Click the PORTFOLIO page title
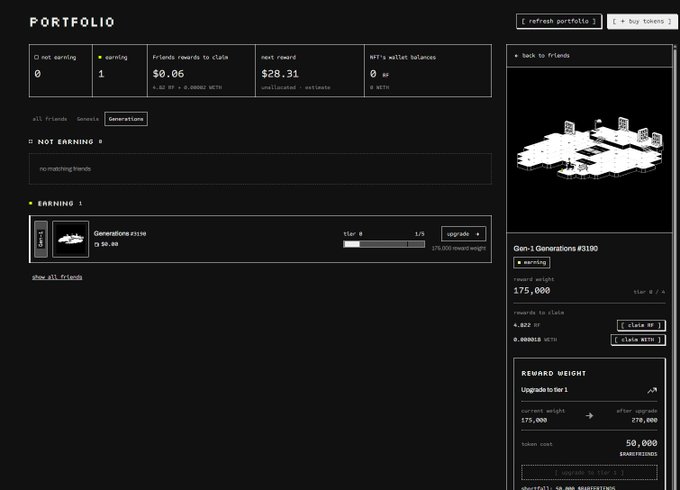This screenshot has height=490, width=680. [72, 22]
